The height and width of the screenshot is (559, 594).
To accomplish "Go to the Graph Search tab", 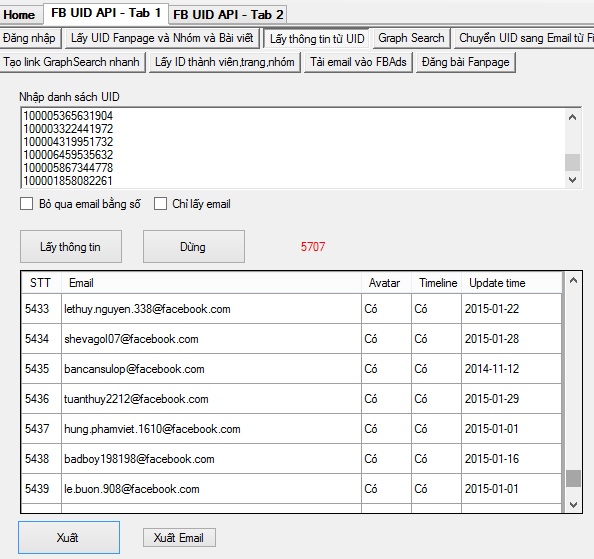I will point(411,38).
